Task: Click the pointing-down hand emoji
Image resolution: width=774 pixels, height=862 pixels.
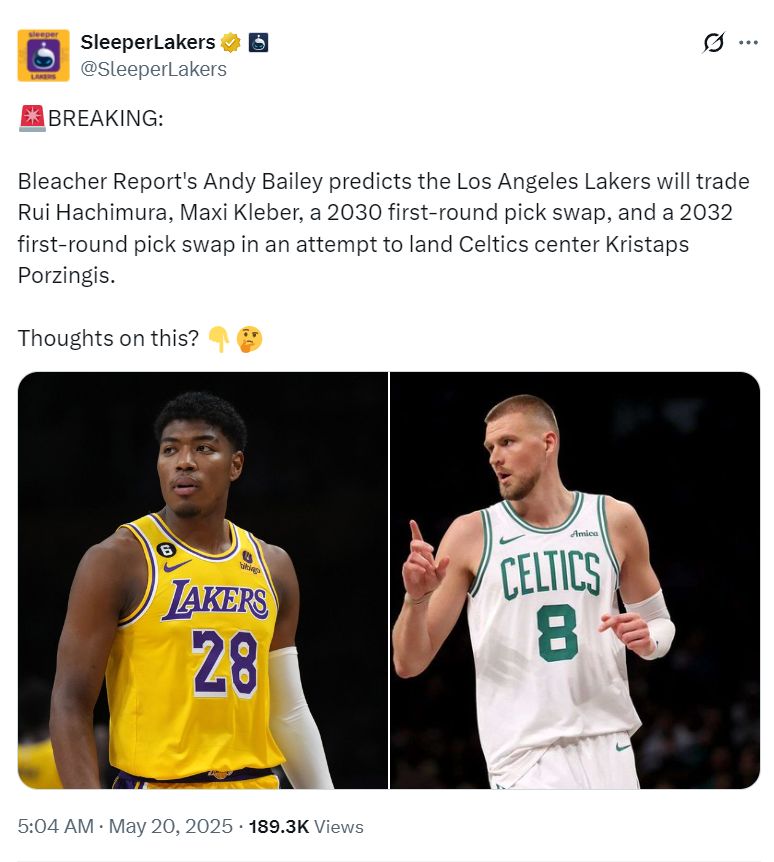Action: coord(219,339)
